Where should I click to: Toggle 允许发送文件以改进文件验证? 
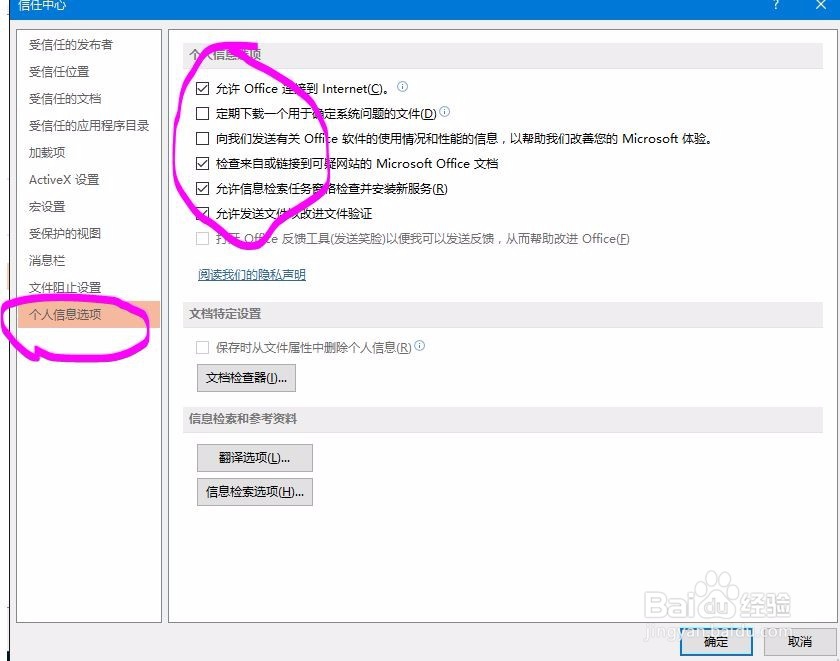click(202, 214)
